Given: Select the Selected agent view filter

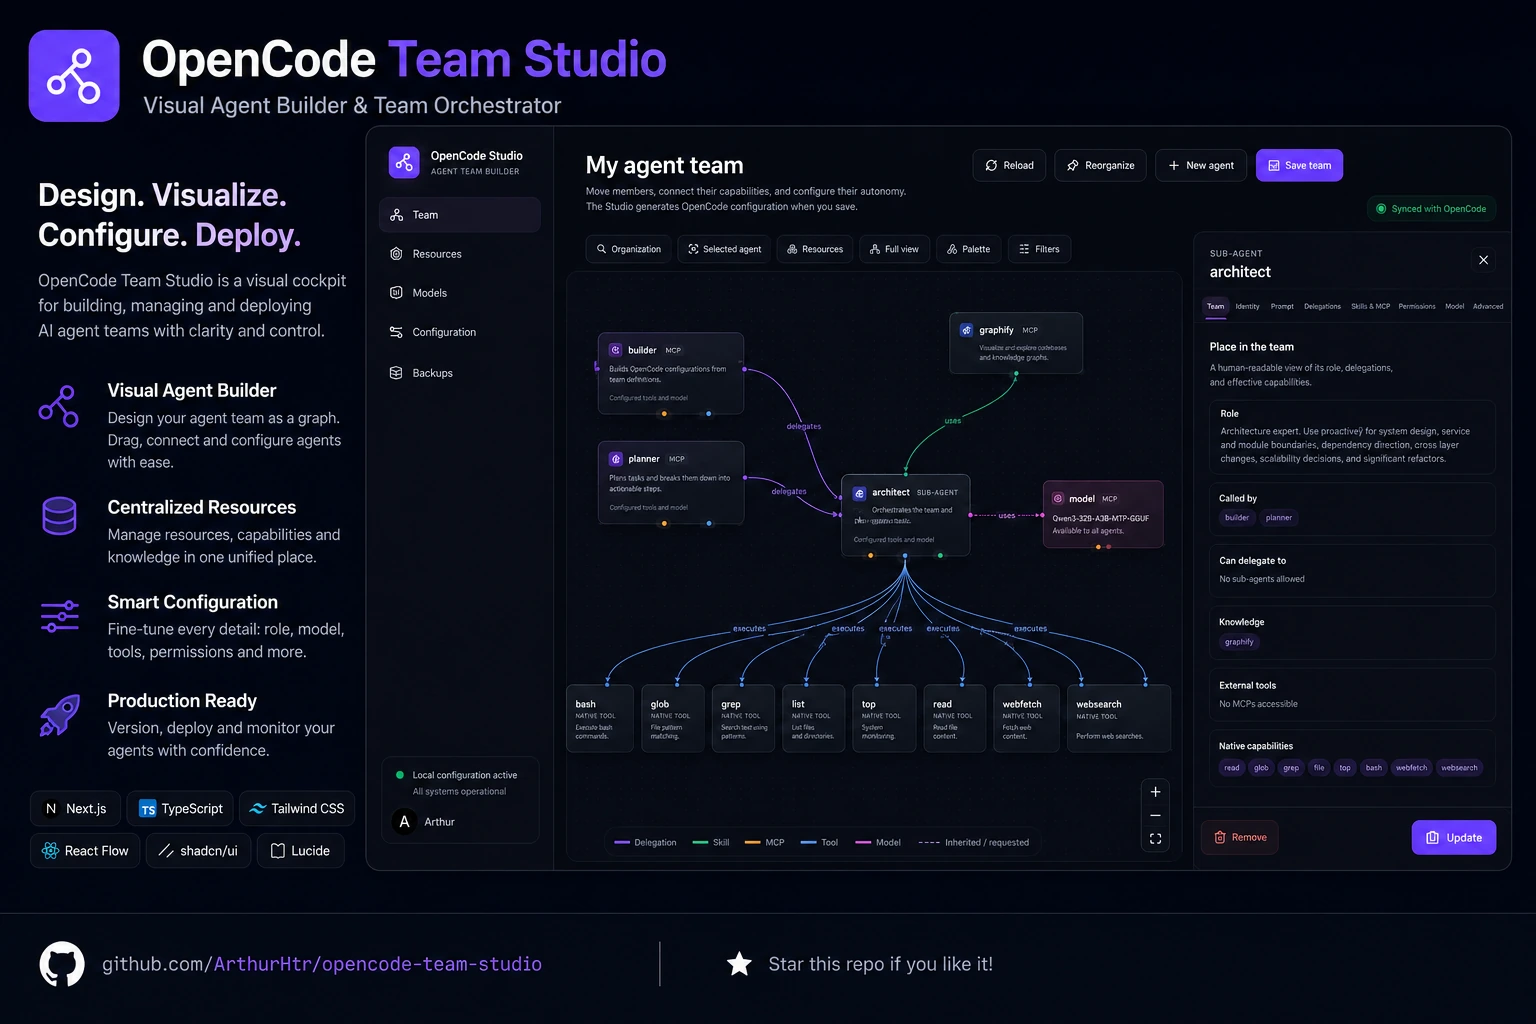Looking at the screenshot, I should coord(724,249).
